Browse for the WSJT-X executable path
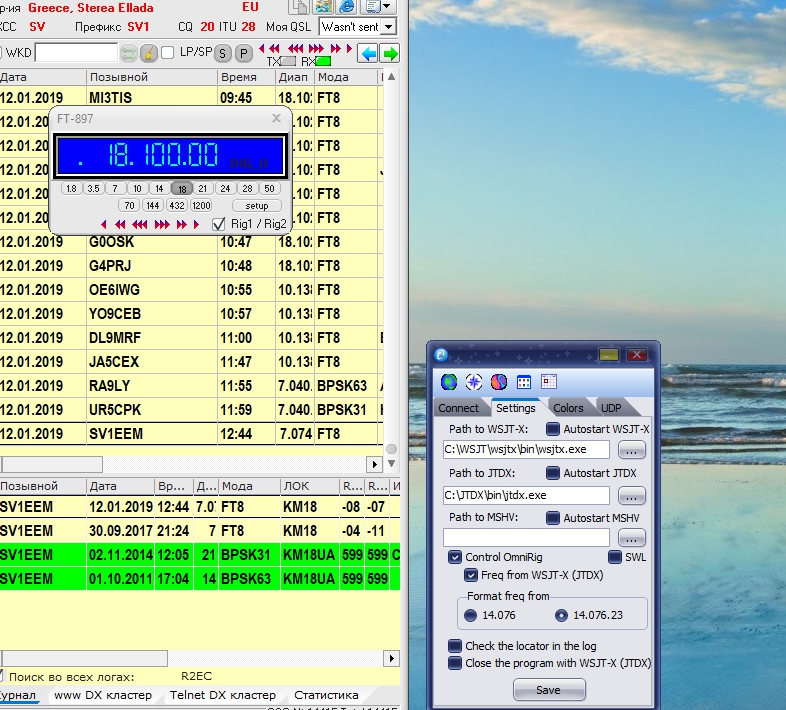 [x=631, y=450]
